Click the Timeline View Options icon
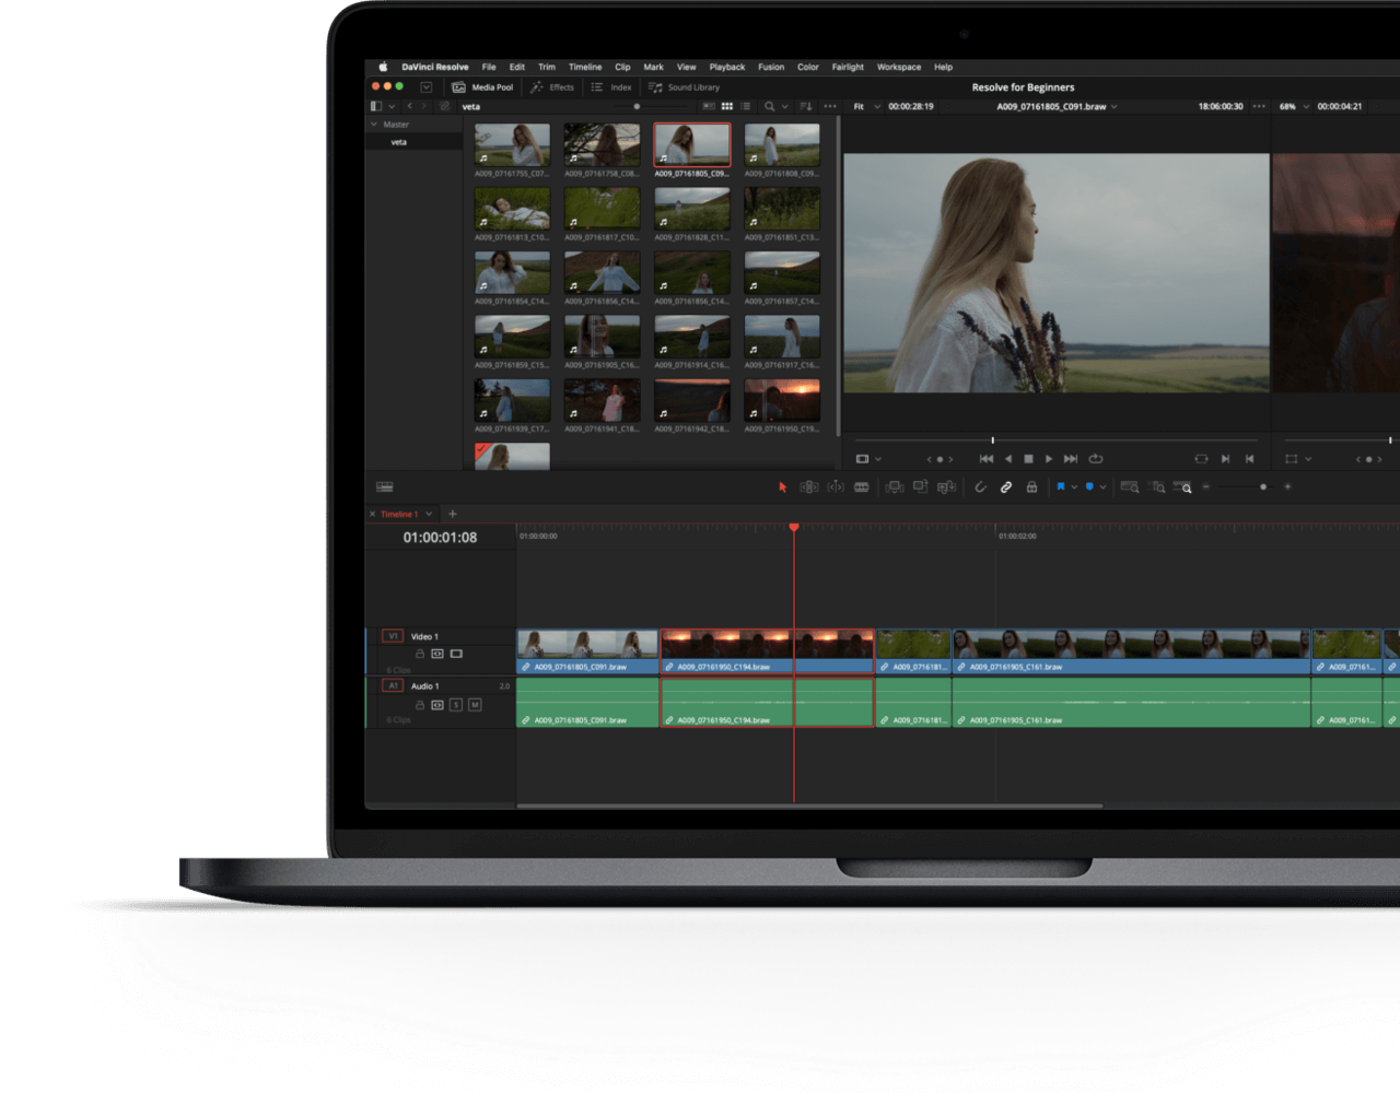Screen dimensions: 1400x1093 tap(385, 487)
